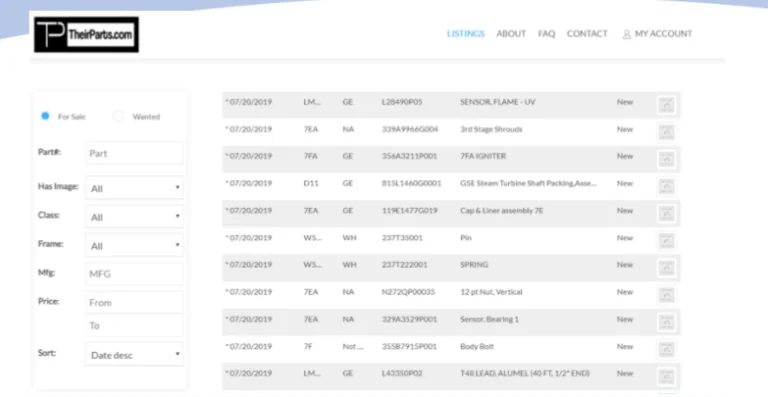Open image icon for Pin row
The image size is (768, 397).
(x=667, y=240)
